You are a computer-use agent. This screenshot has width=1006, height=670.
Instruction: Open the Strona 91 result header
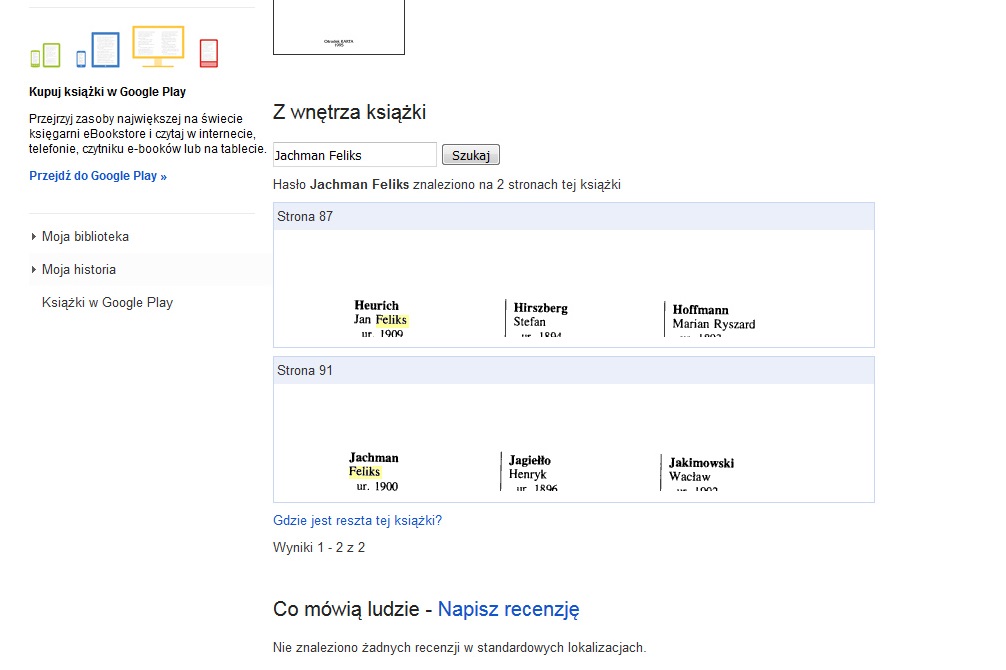(304, 371)
